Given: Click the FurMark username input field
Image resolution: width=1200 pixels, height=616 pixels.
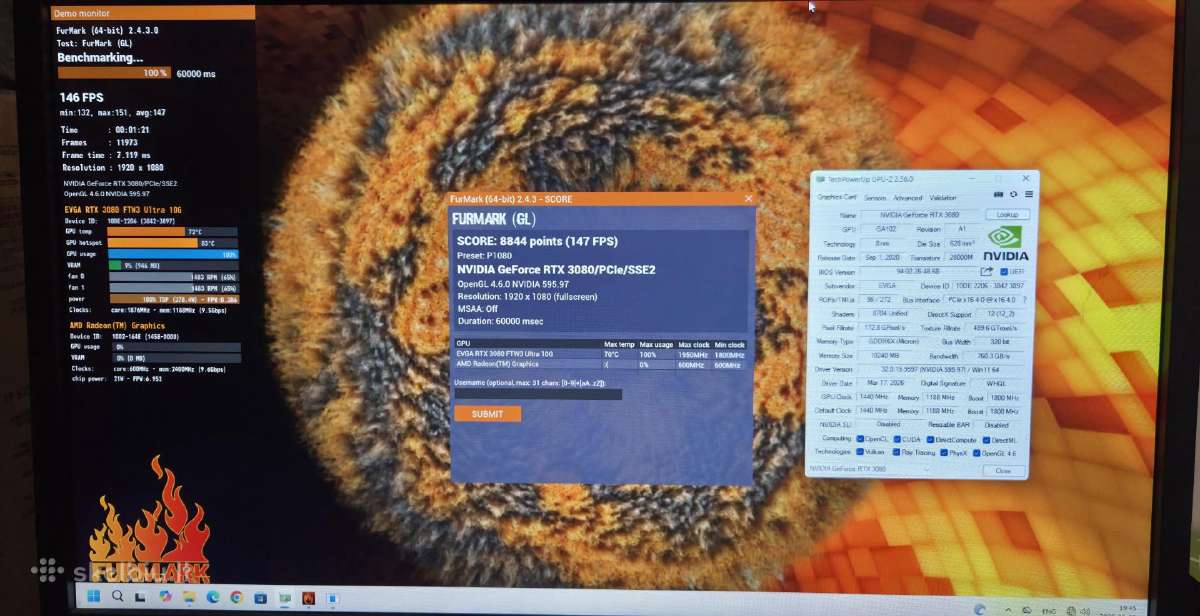Looking at the screenshot, I should coord(538,394).
